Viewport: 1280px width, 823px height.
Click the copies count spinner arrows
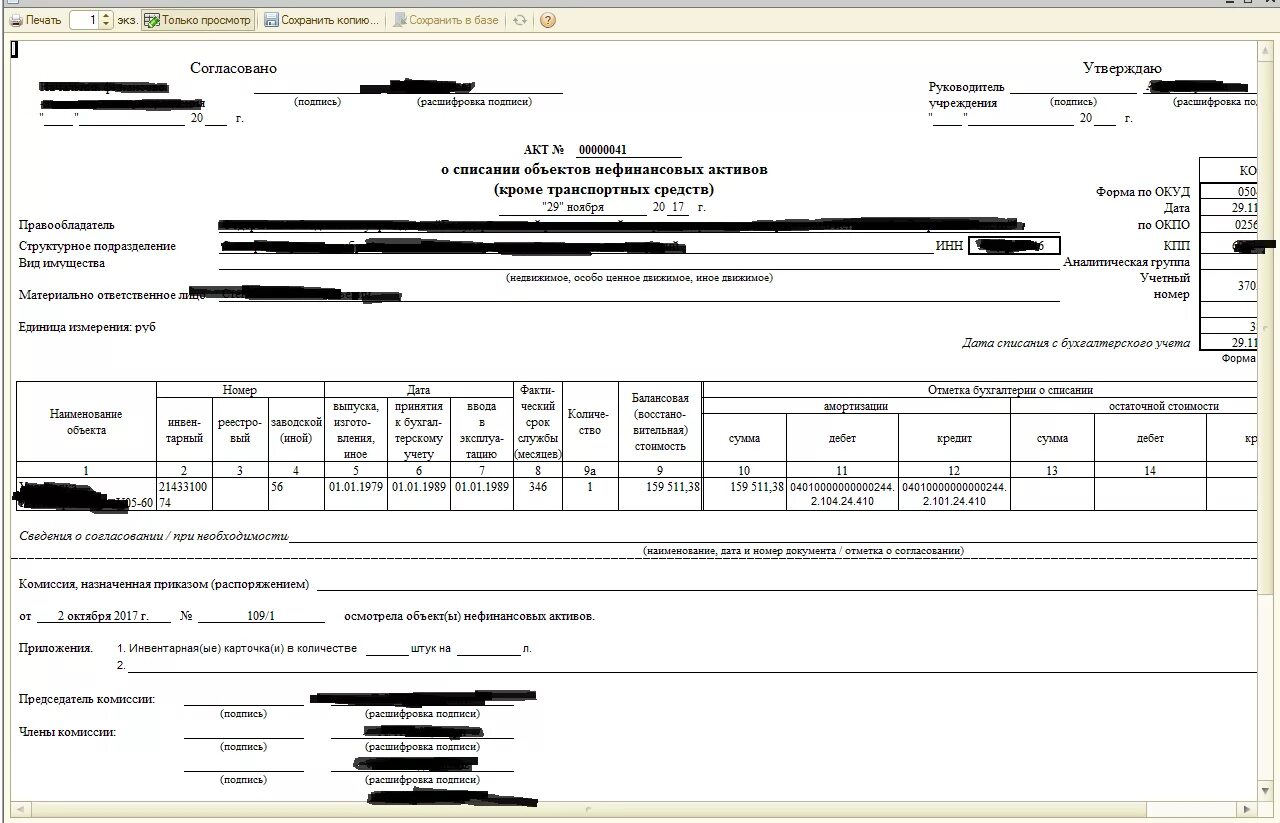[108, 20]
